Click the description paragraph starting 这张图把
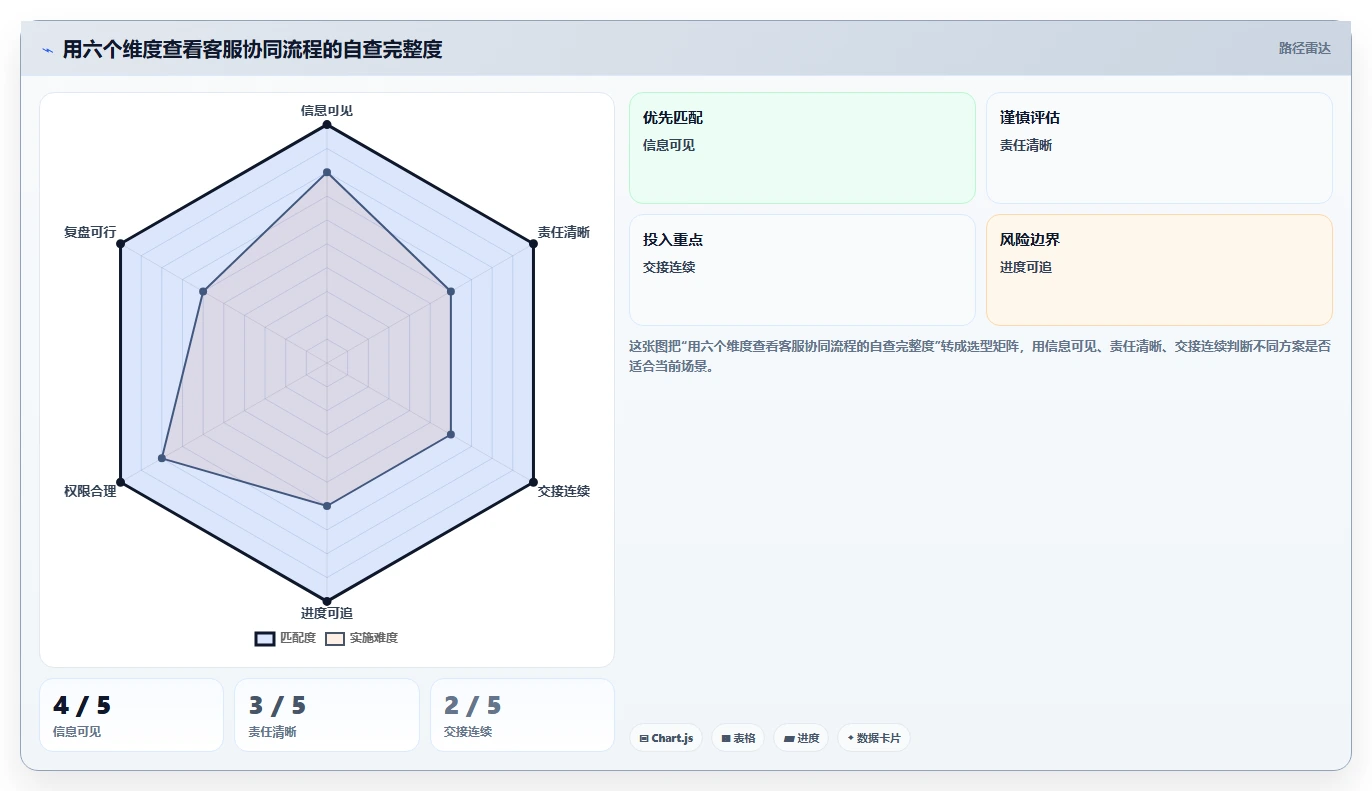The height and width of the screenshot is (791, 1372). tap(980, 356)
